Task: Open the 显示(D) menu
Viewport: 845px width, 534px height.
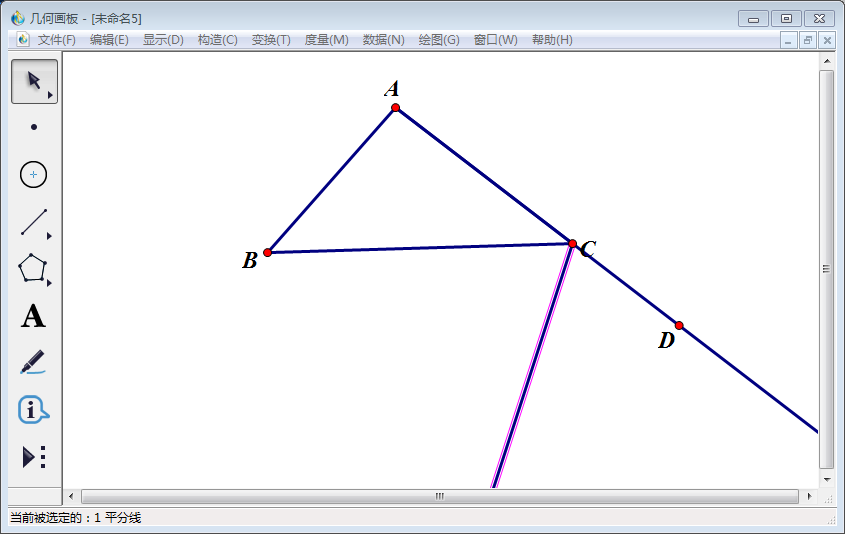Action: point(163,40)
